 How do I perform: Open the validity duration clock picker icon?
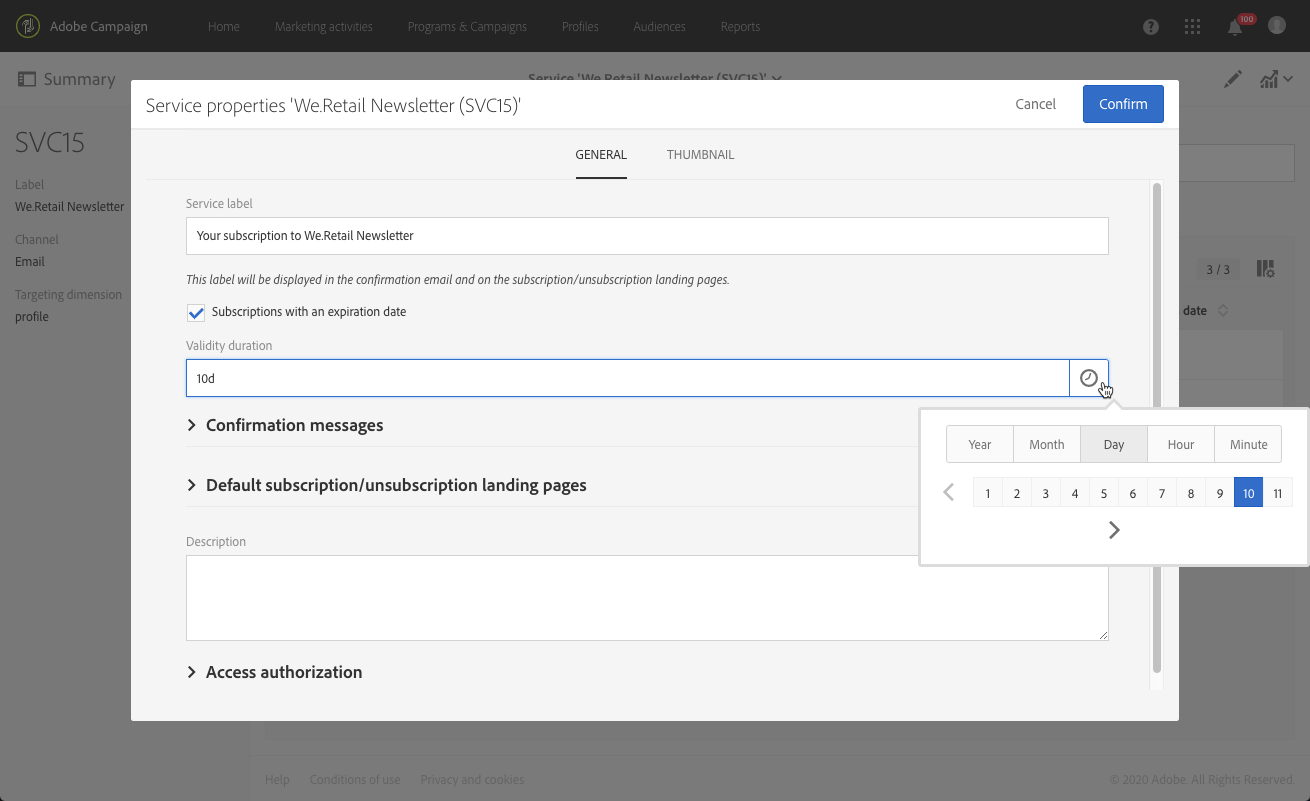(x=1089, y=378)
